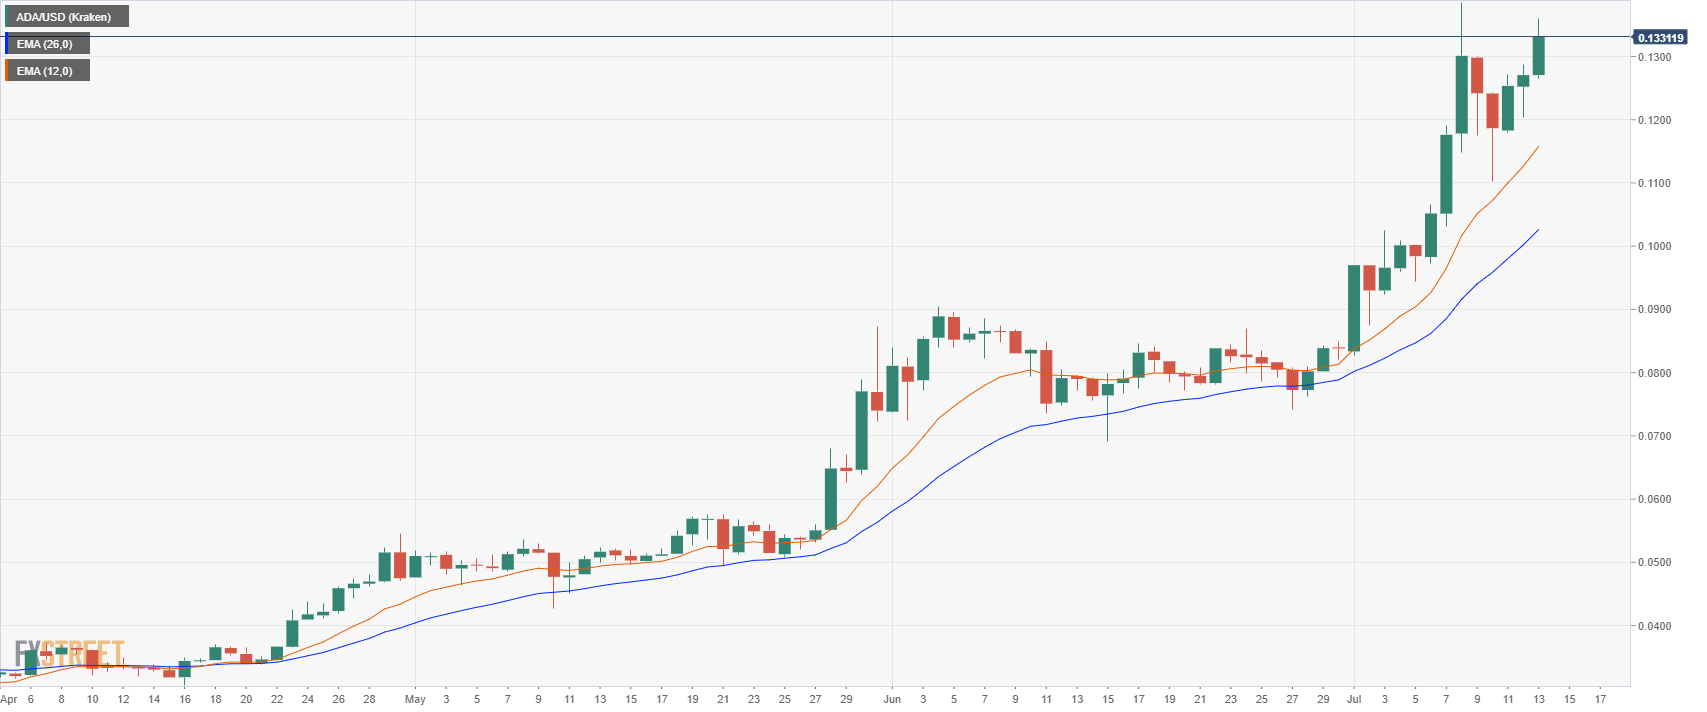Click the 0.0500 price axis label
The width and height of the screenshot is (1707, 712).
1654,563
